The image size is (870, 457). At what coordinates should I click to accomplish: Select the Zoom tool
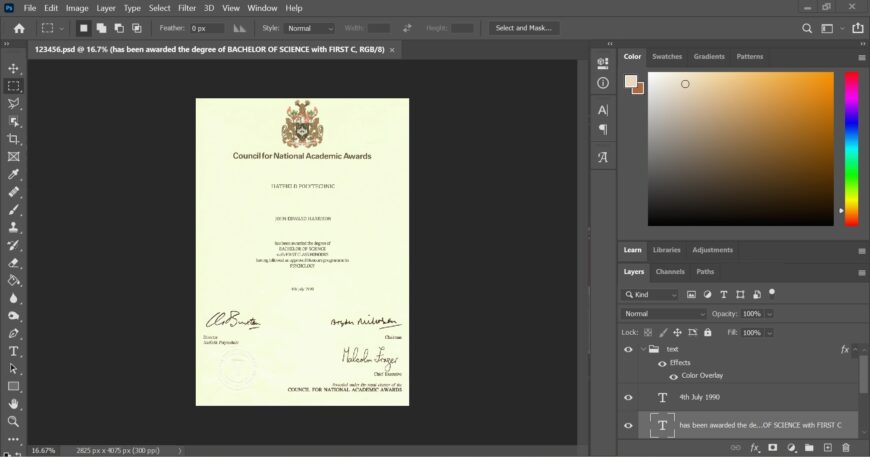click(13, 422)
